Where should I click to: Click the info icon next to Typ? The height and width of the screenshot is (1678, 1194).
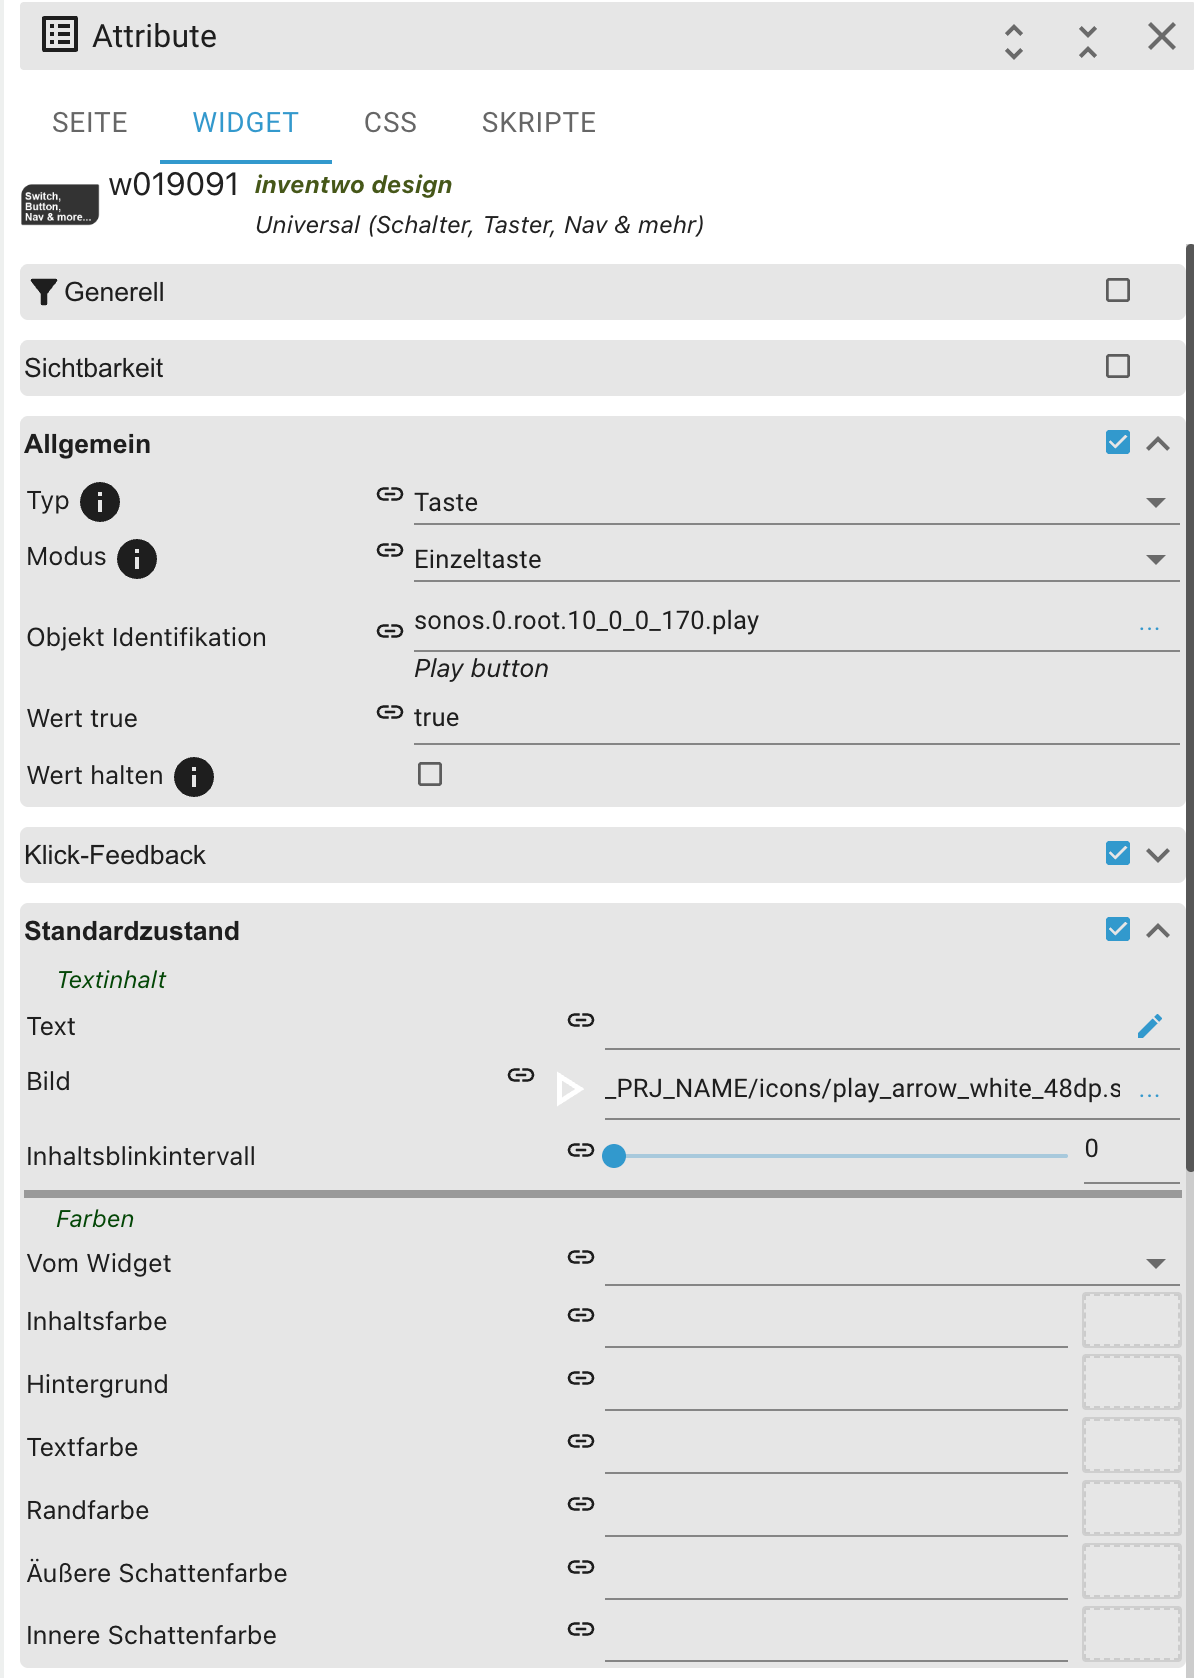(x=100, y=502)
